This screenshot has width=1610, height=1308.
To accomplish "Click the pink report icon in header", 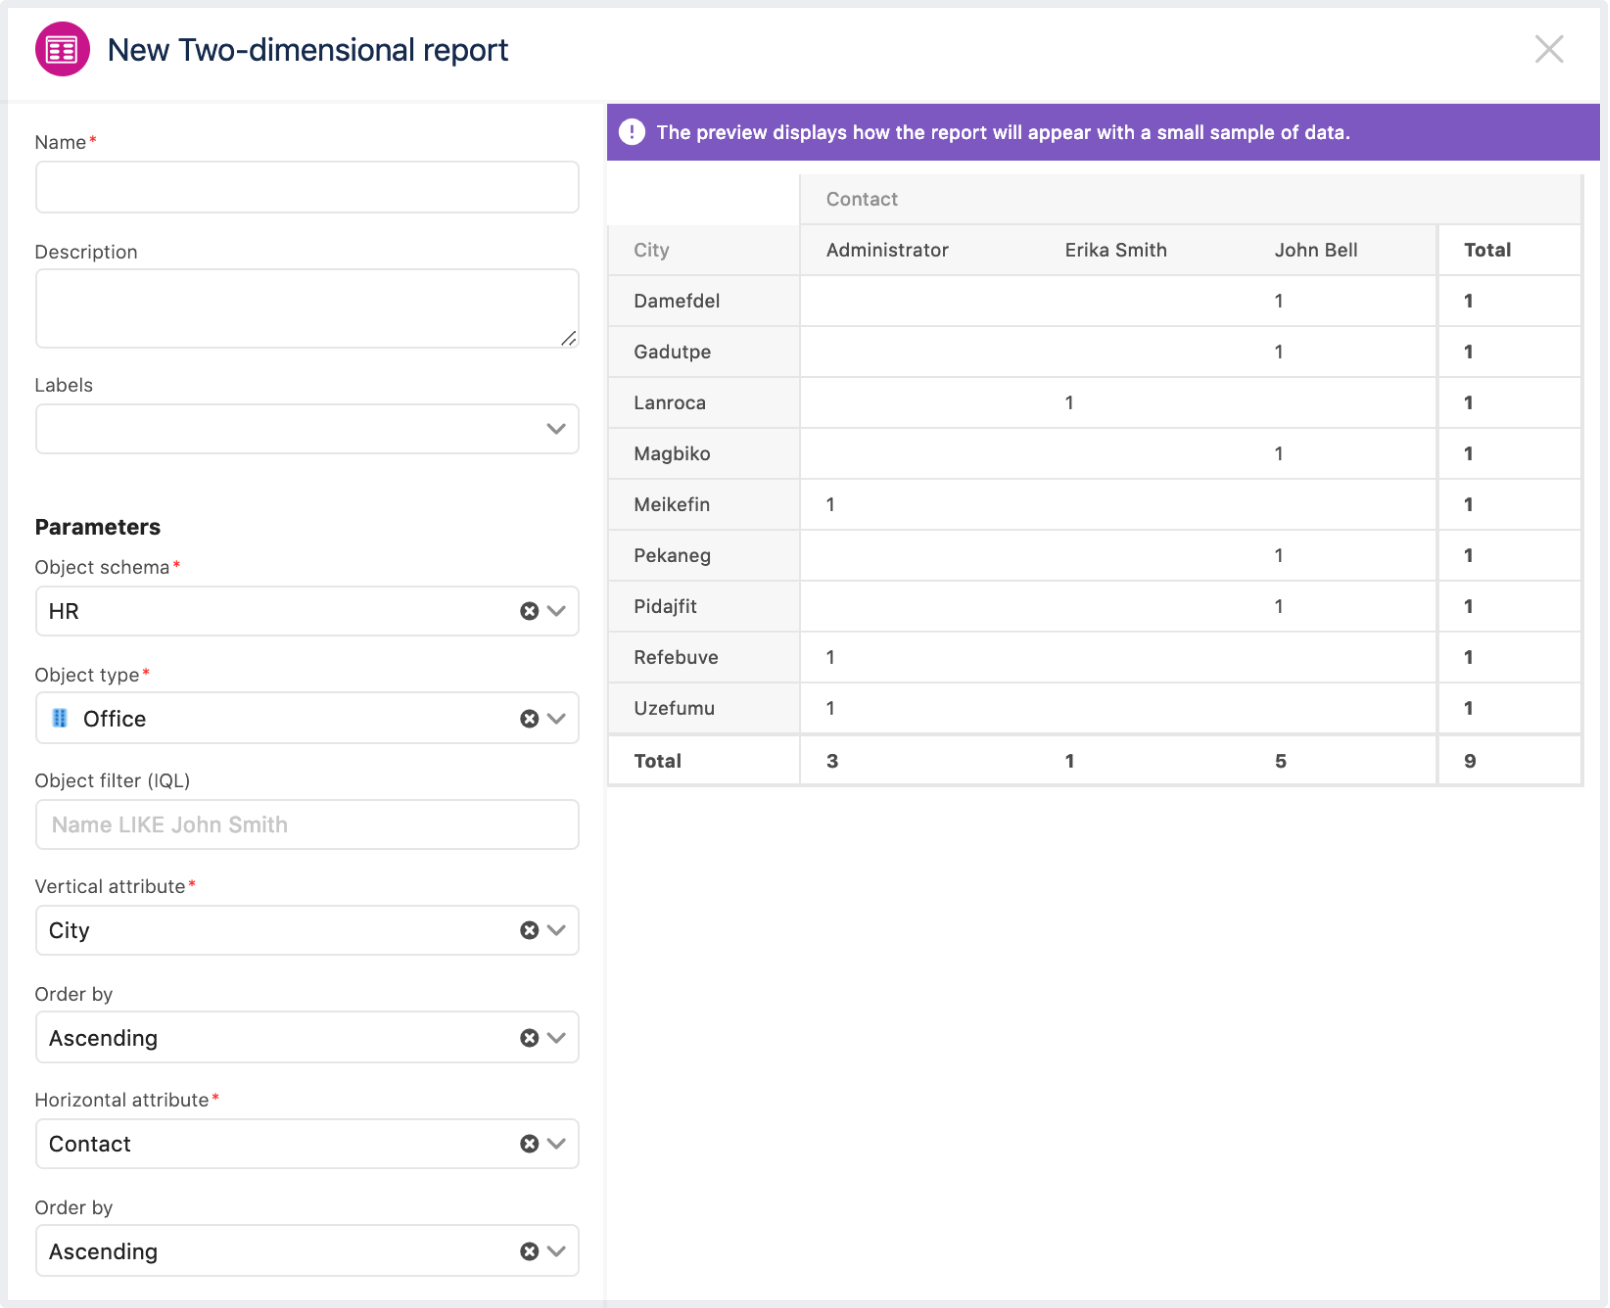I will coord(62,49).
